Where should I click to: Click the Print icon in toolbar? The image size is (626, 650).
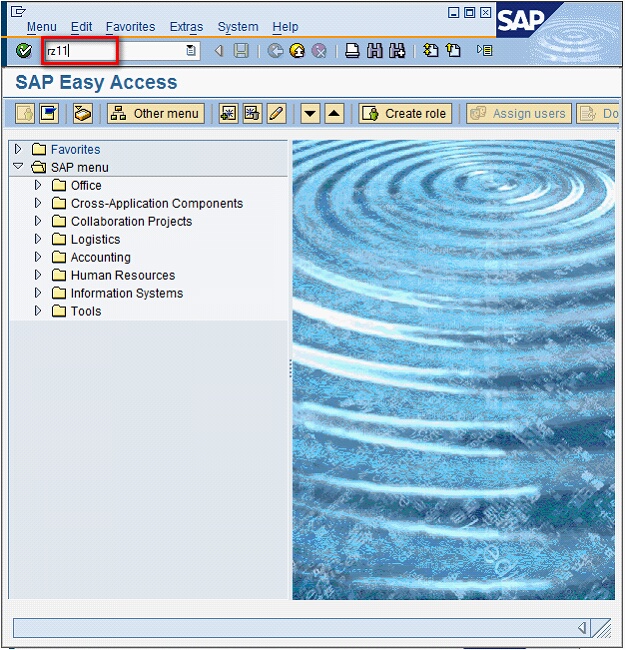[352, 51]
